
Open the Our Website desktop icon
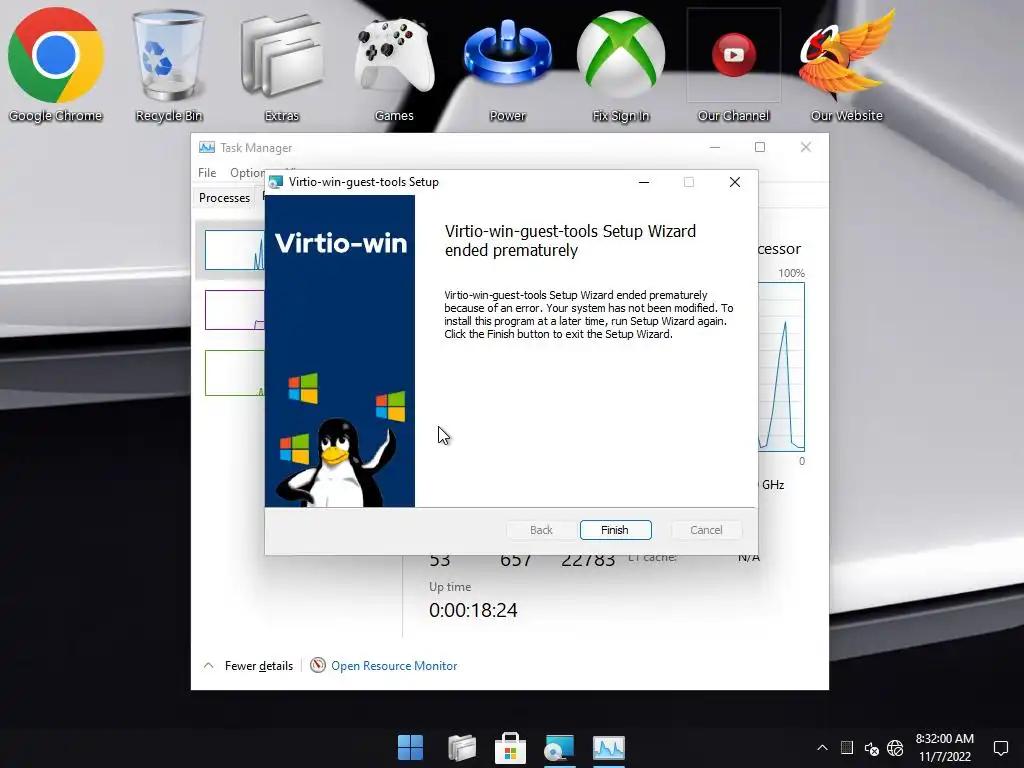point(846,65)
